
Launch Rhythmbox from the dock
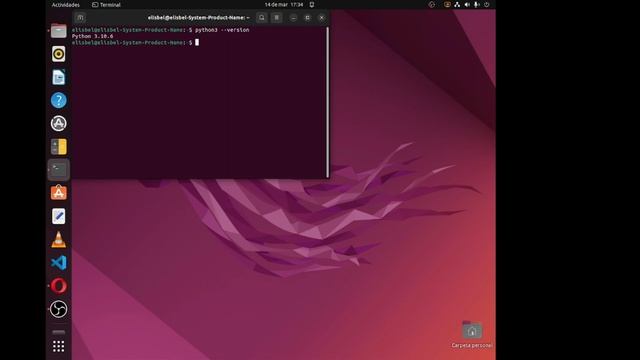(x=58, y=54)
